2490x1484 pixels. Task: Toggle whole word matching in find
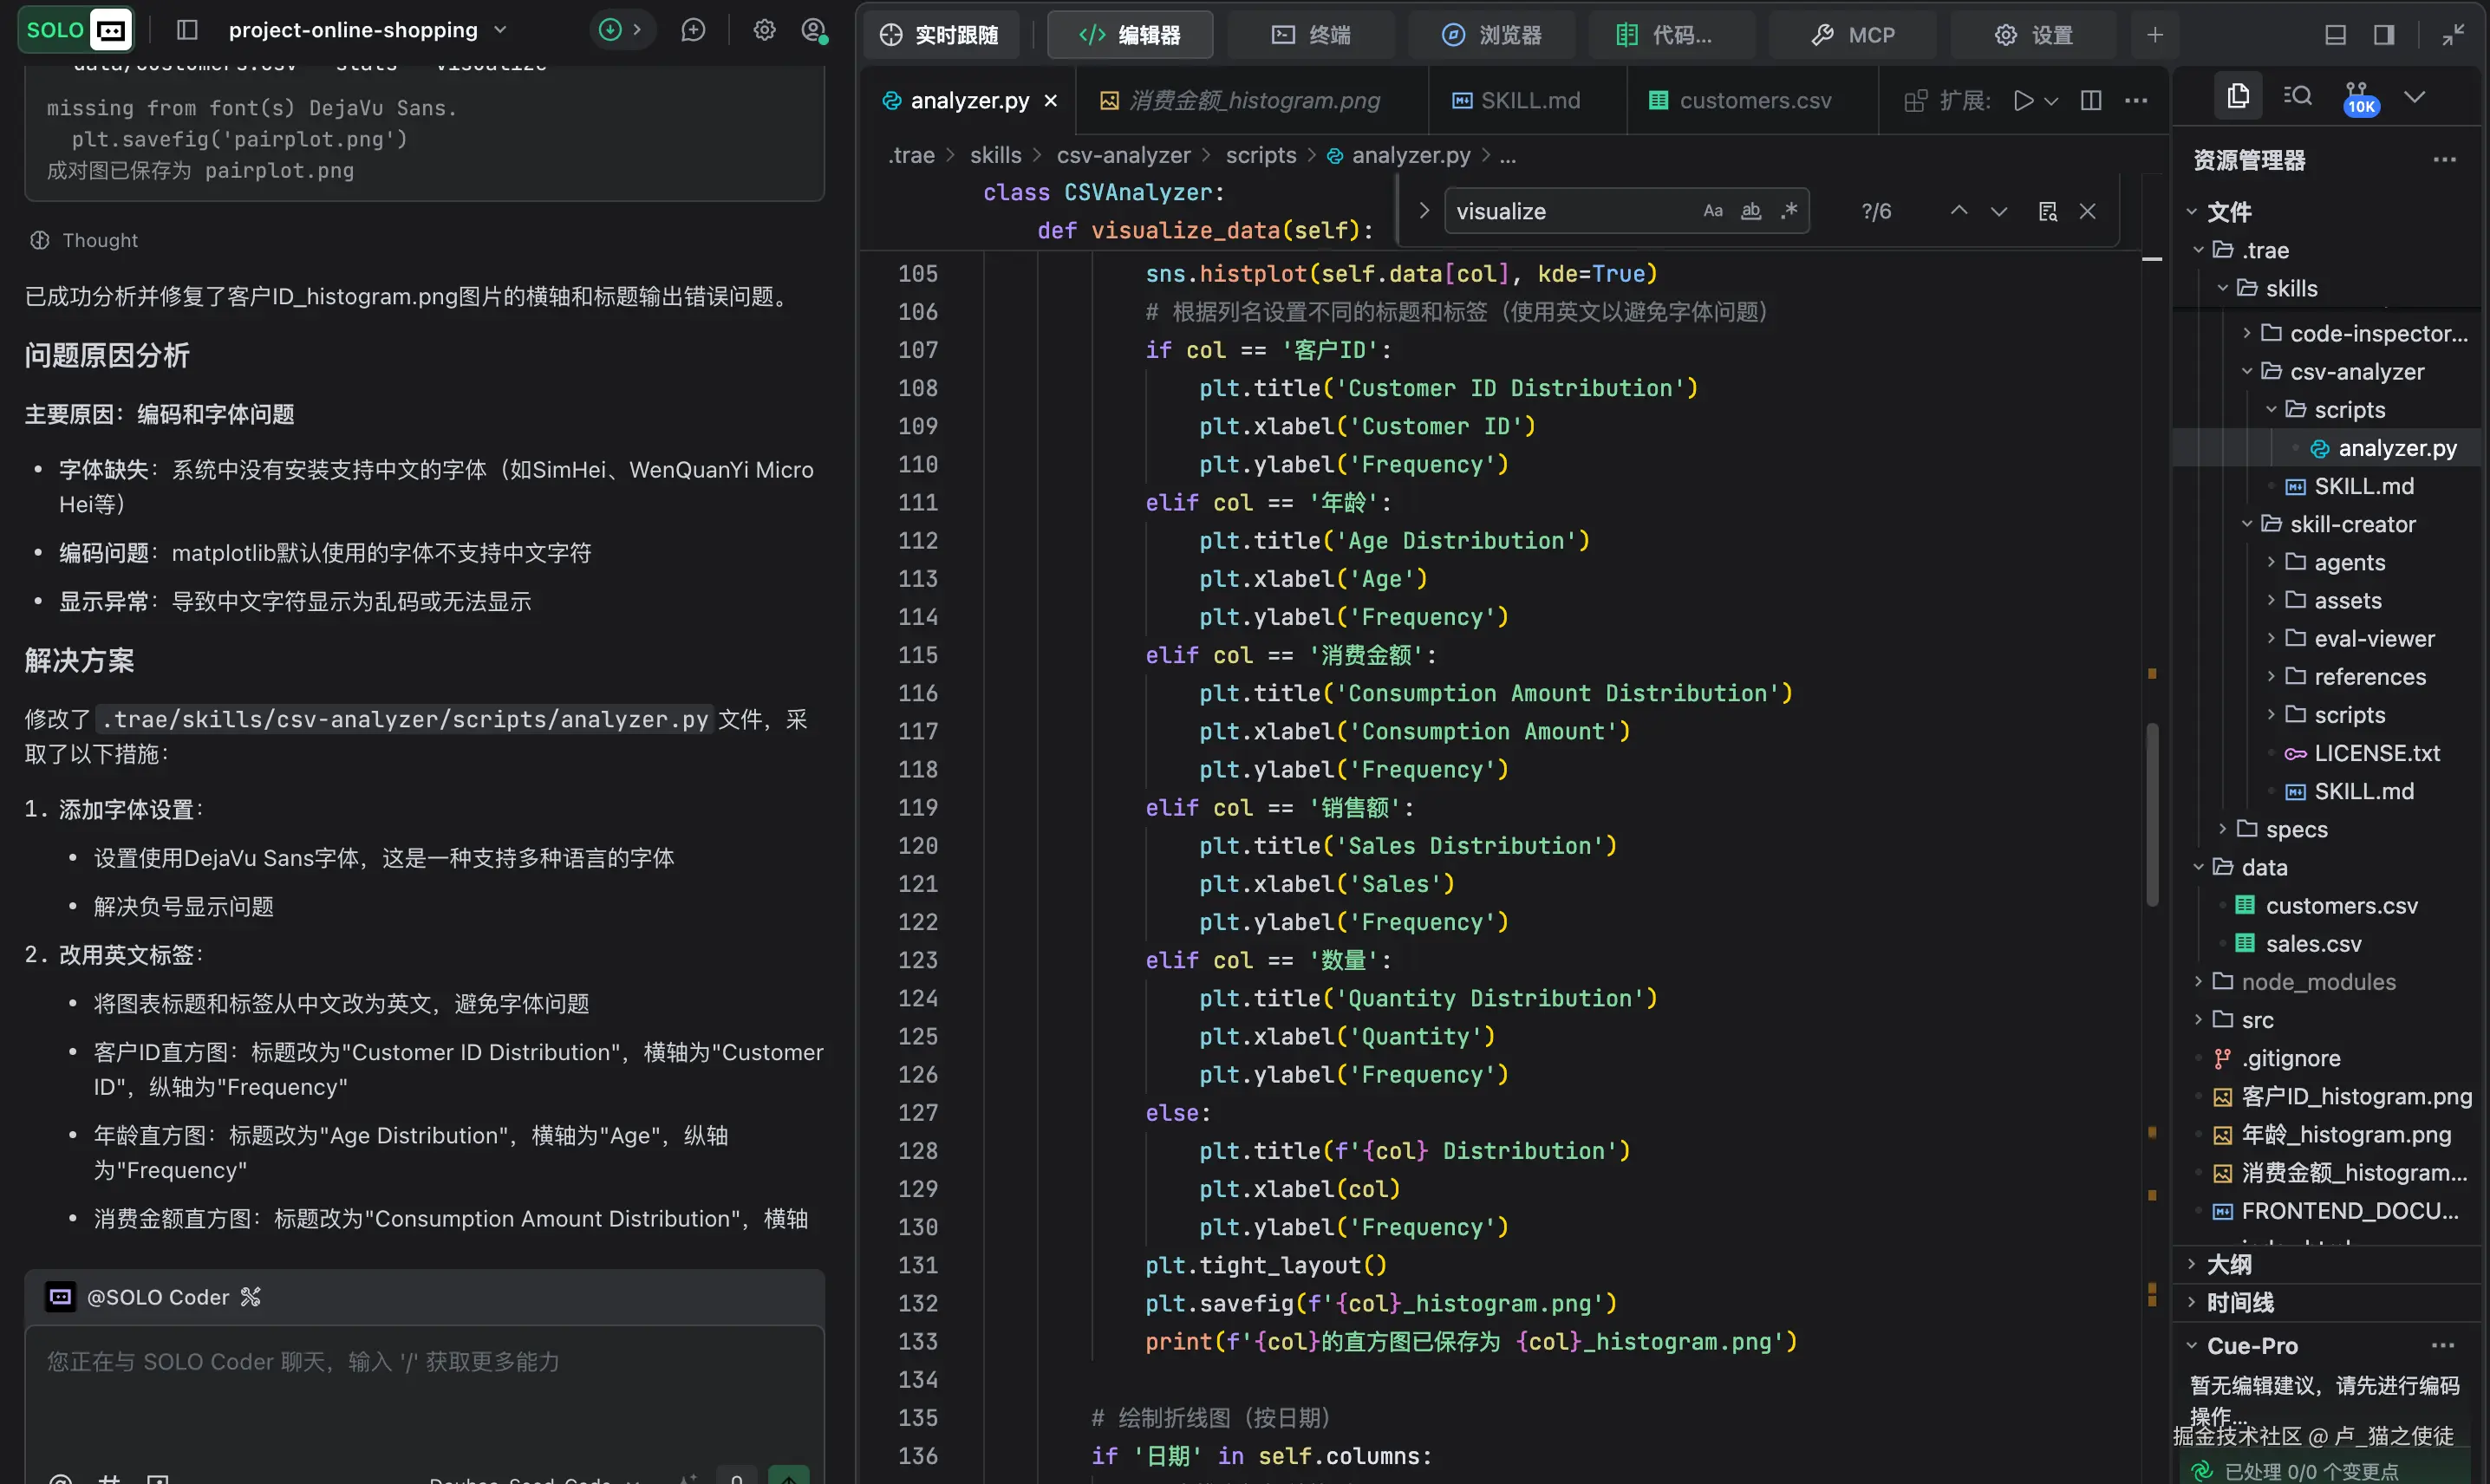pos(1751,211)
